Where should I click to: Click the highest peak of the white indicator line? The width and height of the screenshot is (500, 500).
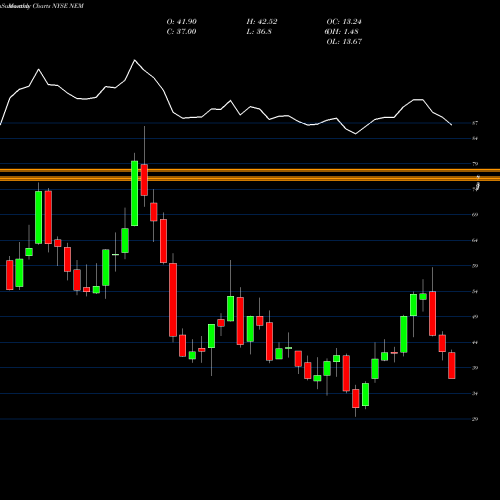tap(135, 60)
